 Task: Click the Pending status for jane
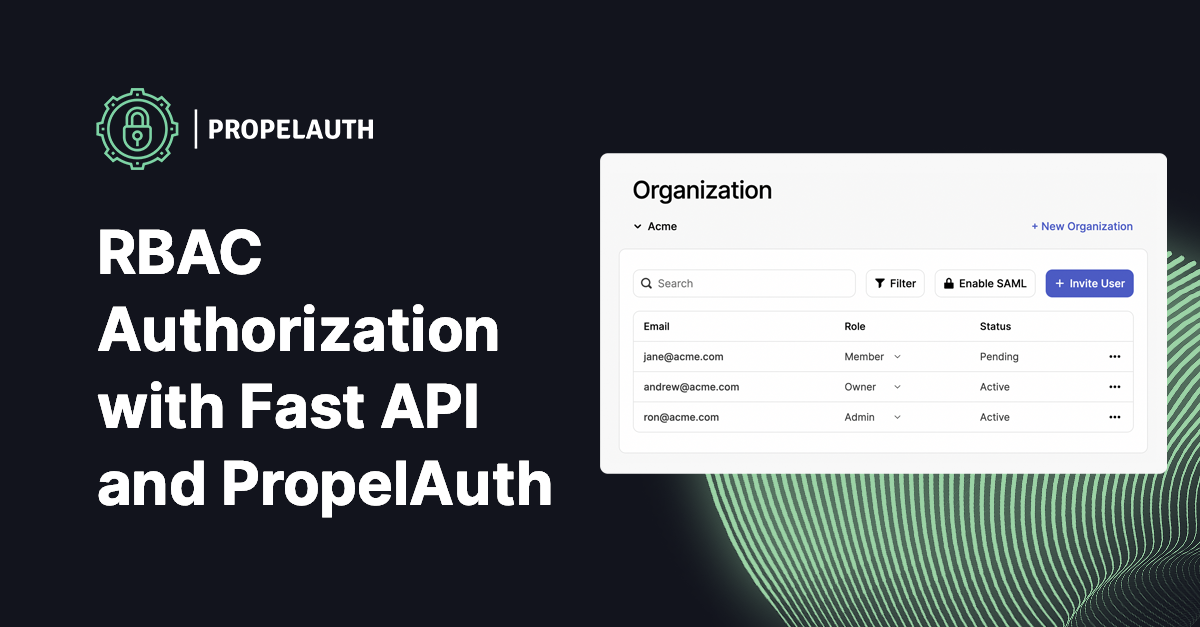pos(999,357)
